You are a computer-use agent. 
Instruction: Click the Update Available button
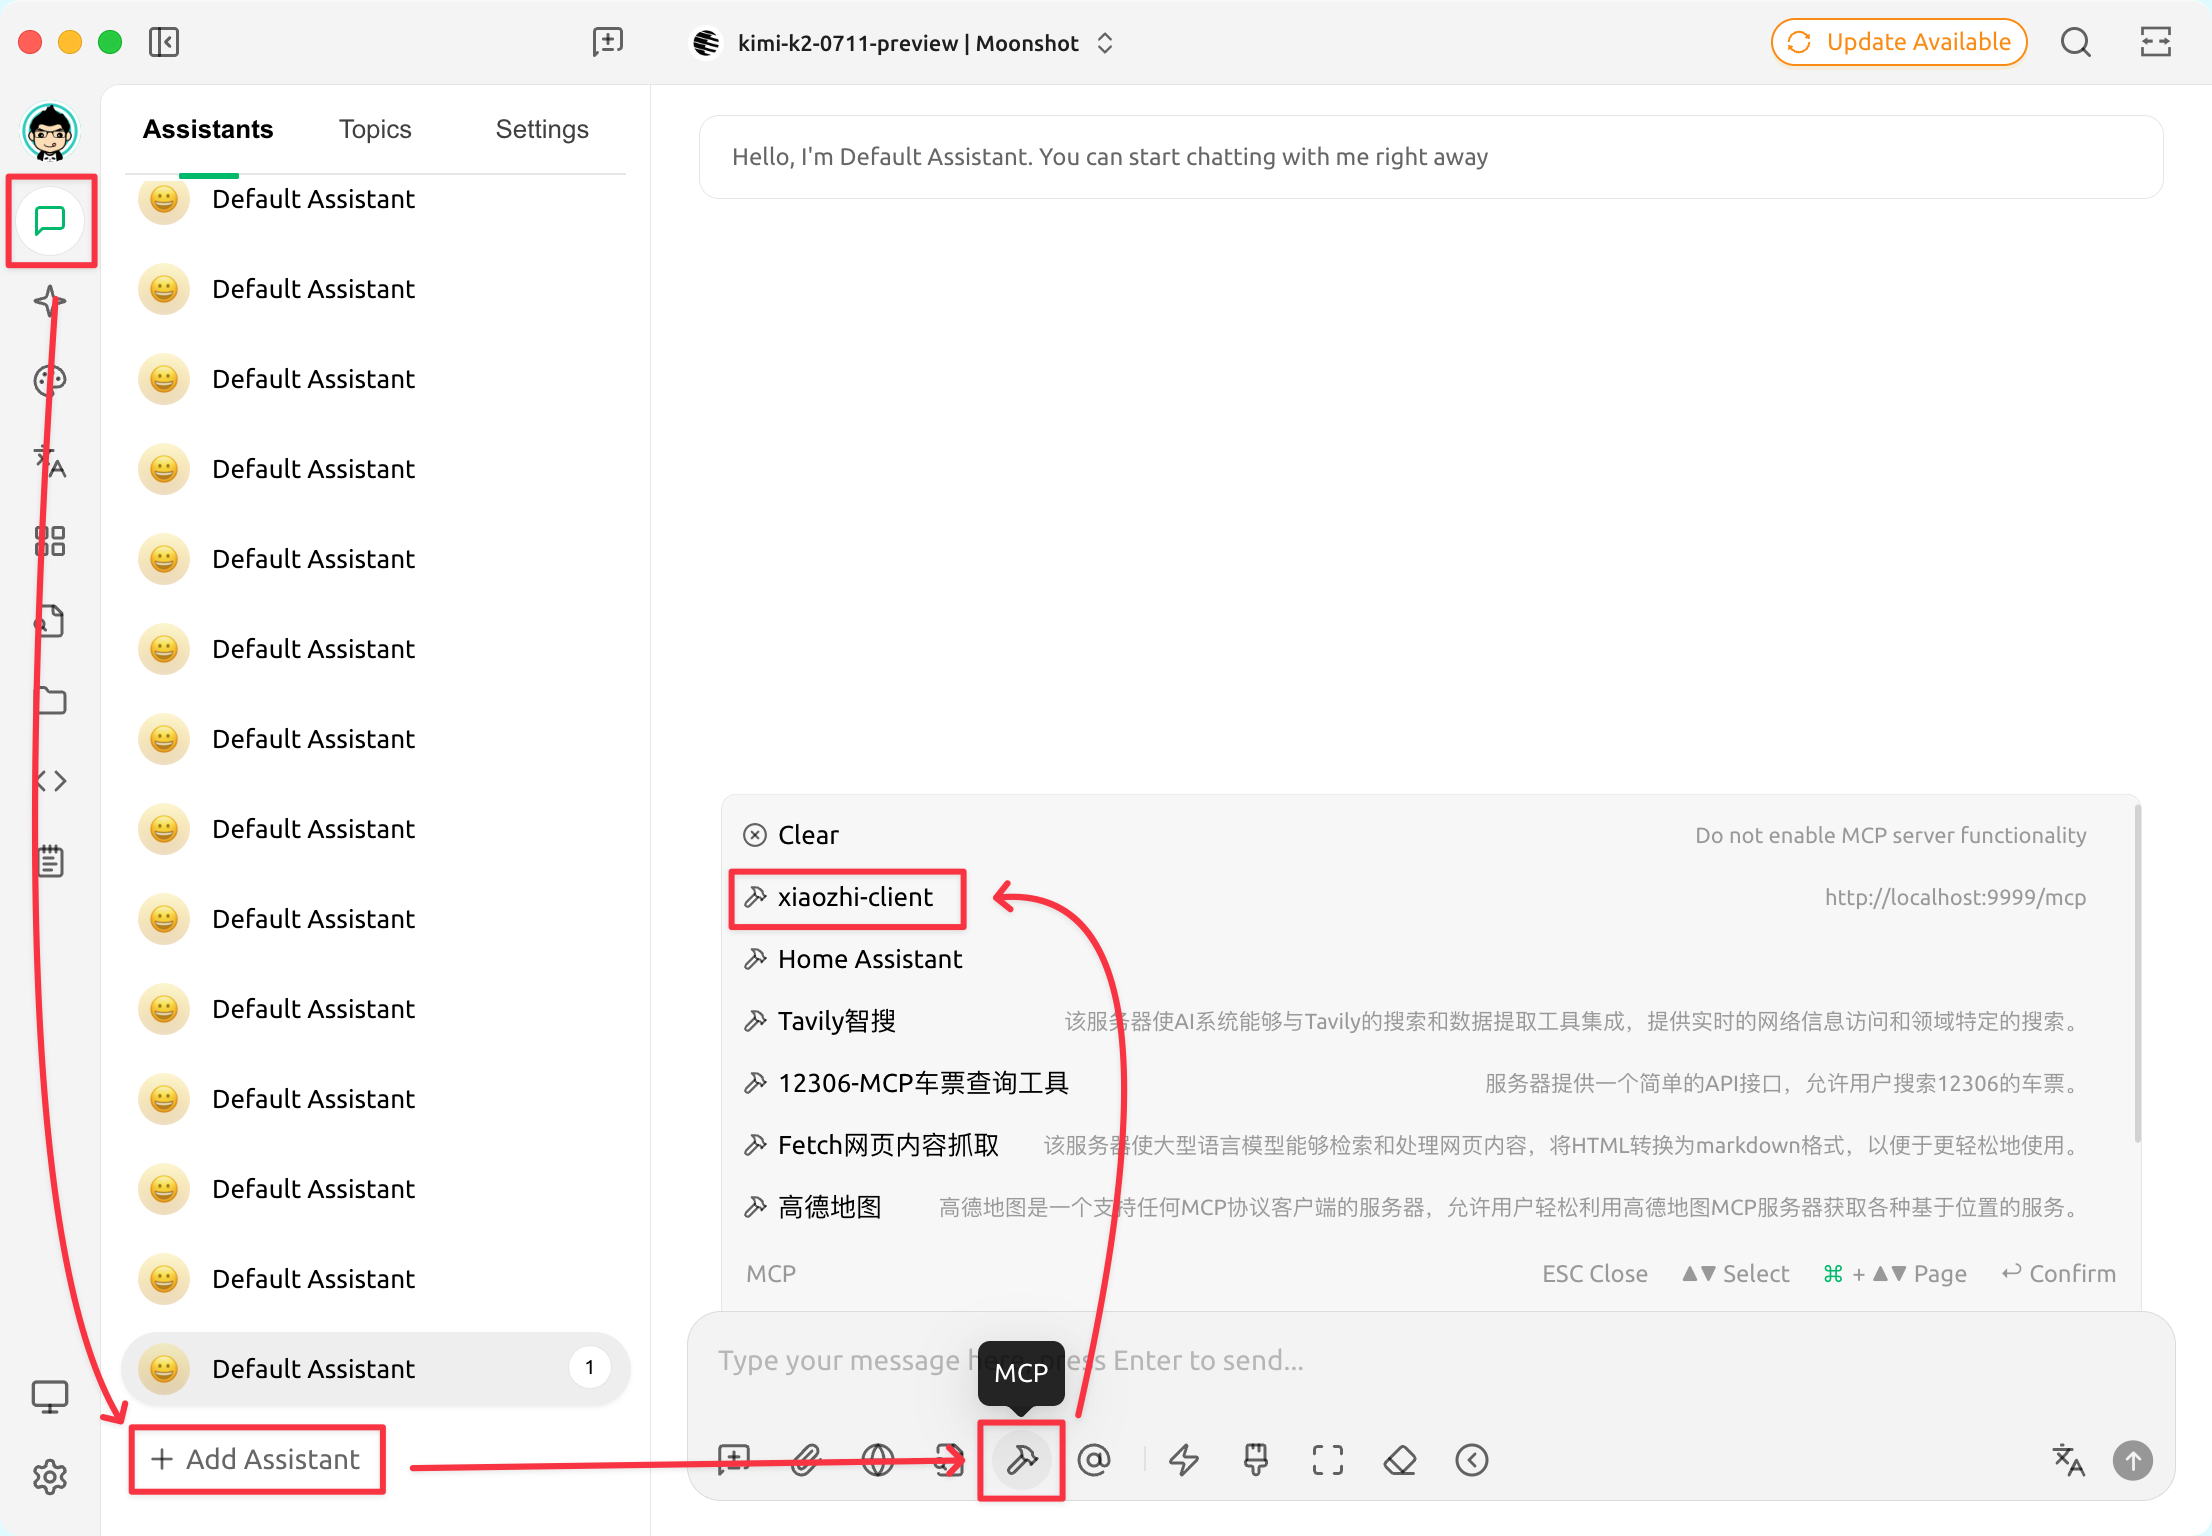click(1898, 42)
